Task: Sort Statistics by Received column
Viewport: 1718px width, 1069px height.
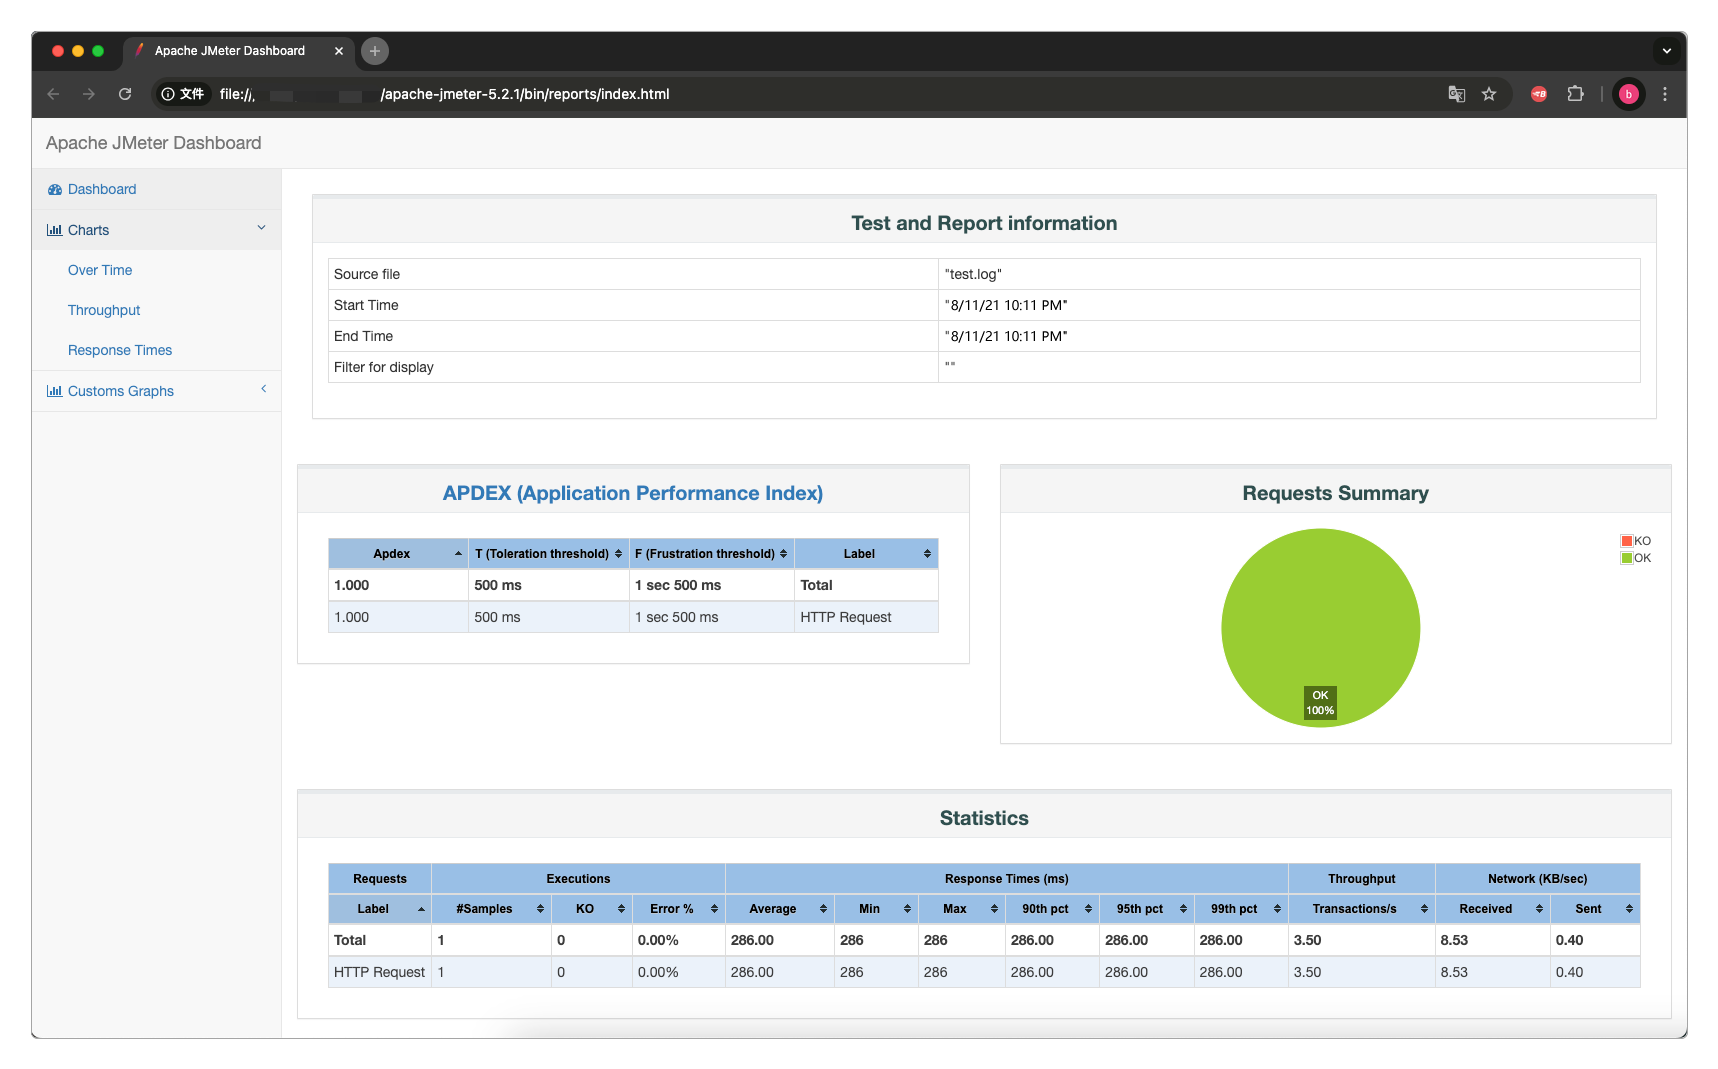Action: tap(1492, 909)
